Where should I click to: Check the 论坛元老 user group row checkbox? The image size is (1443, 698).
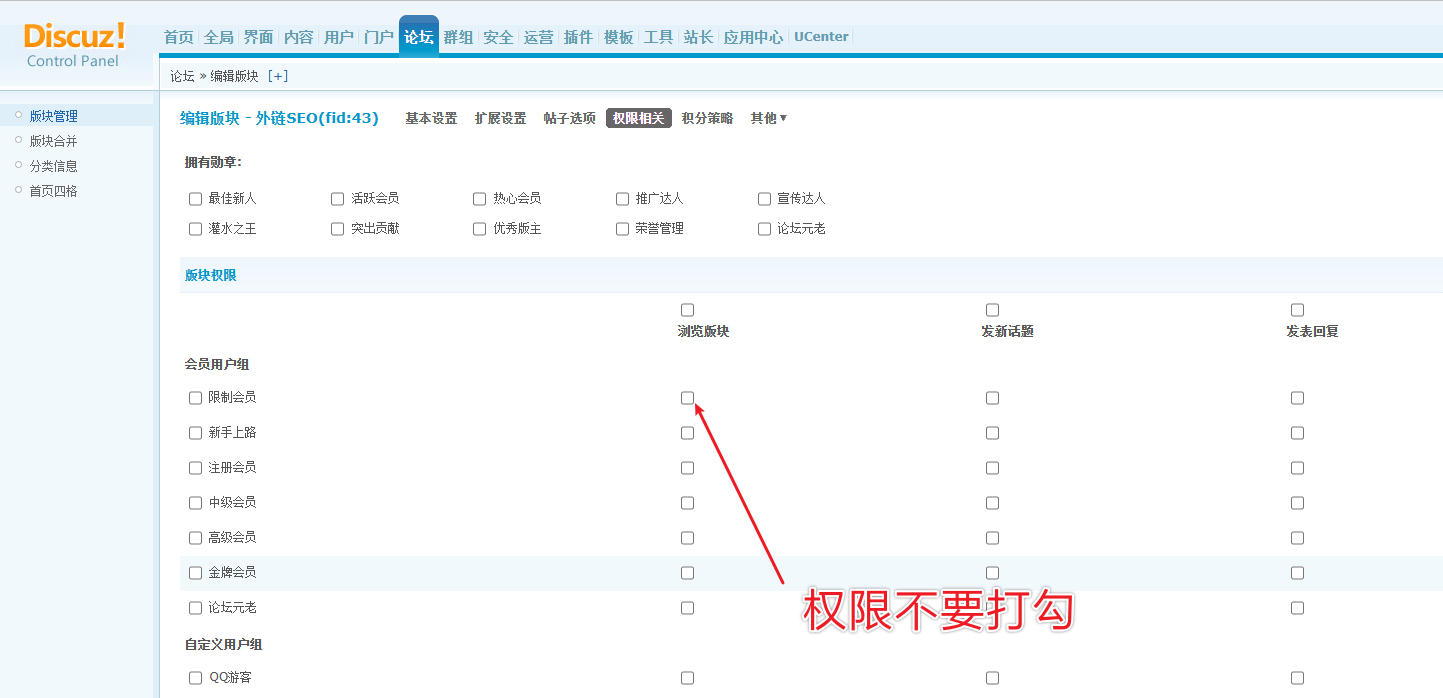coord(196,608)
